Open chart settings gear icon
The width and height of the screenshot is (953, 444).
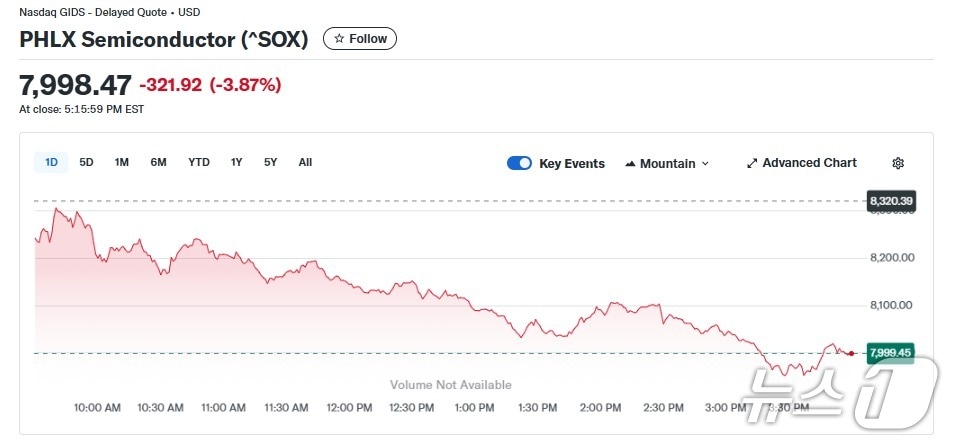pyautogui.click(x=898, y=163)
